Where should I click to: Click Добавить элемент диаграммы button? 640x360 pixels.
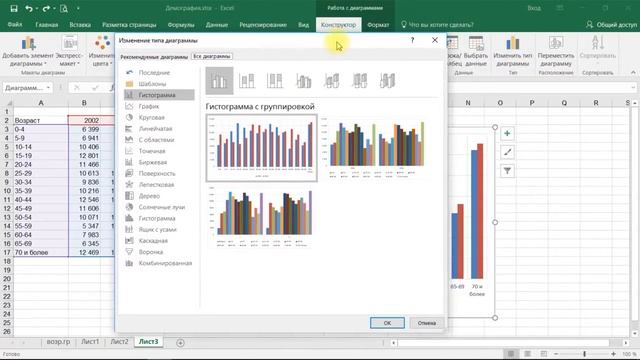(28, 51)
